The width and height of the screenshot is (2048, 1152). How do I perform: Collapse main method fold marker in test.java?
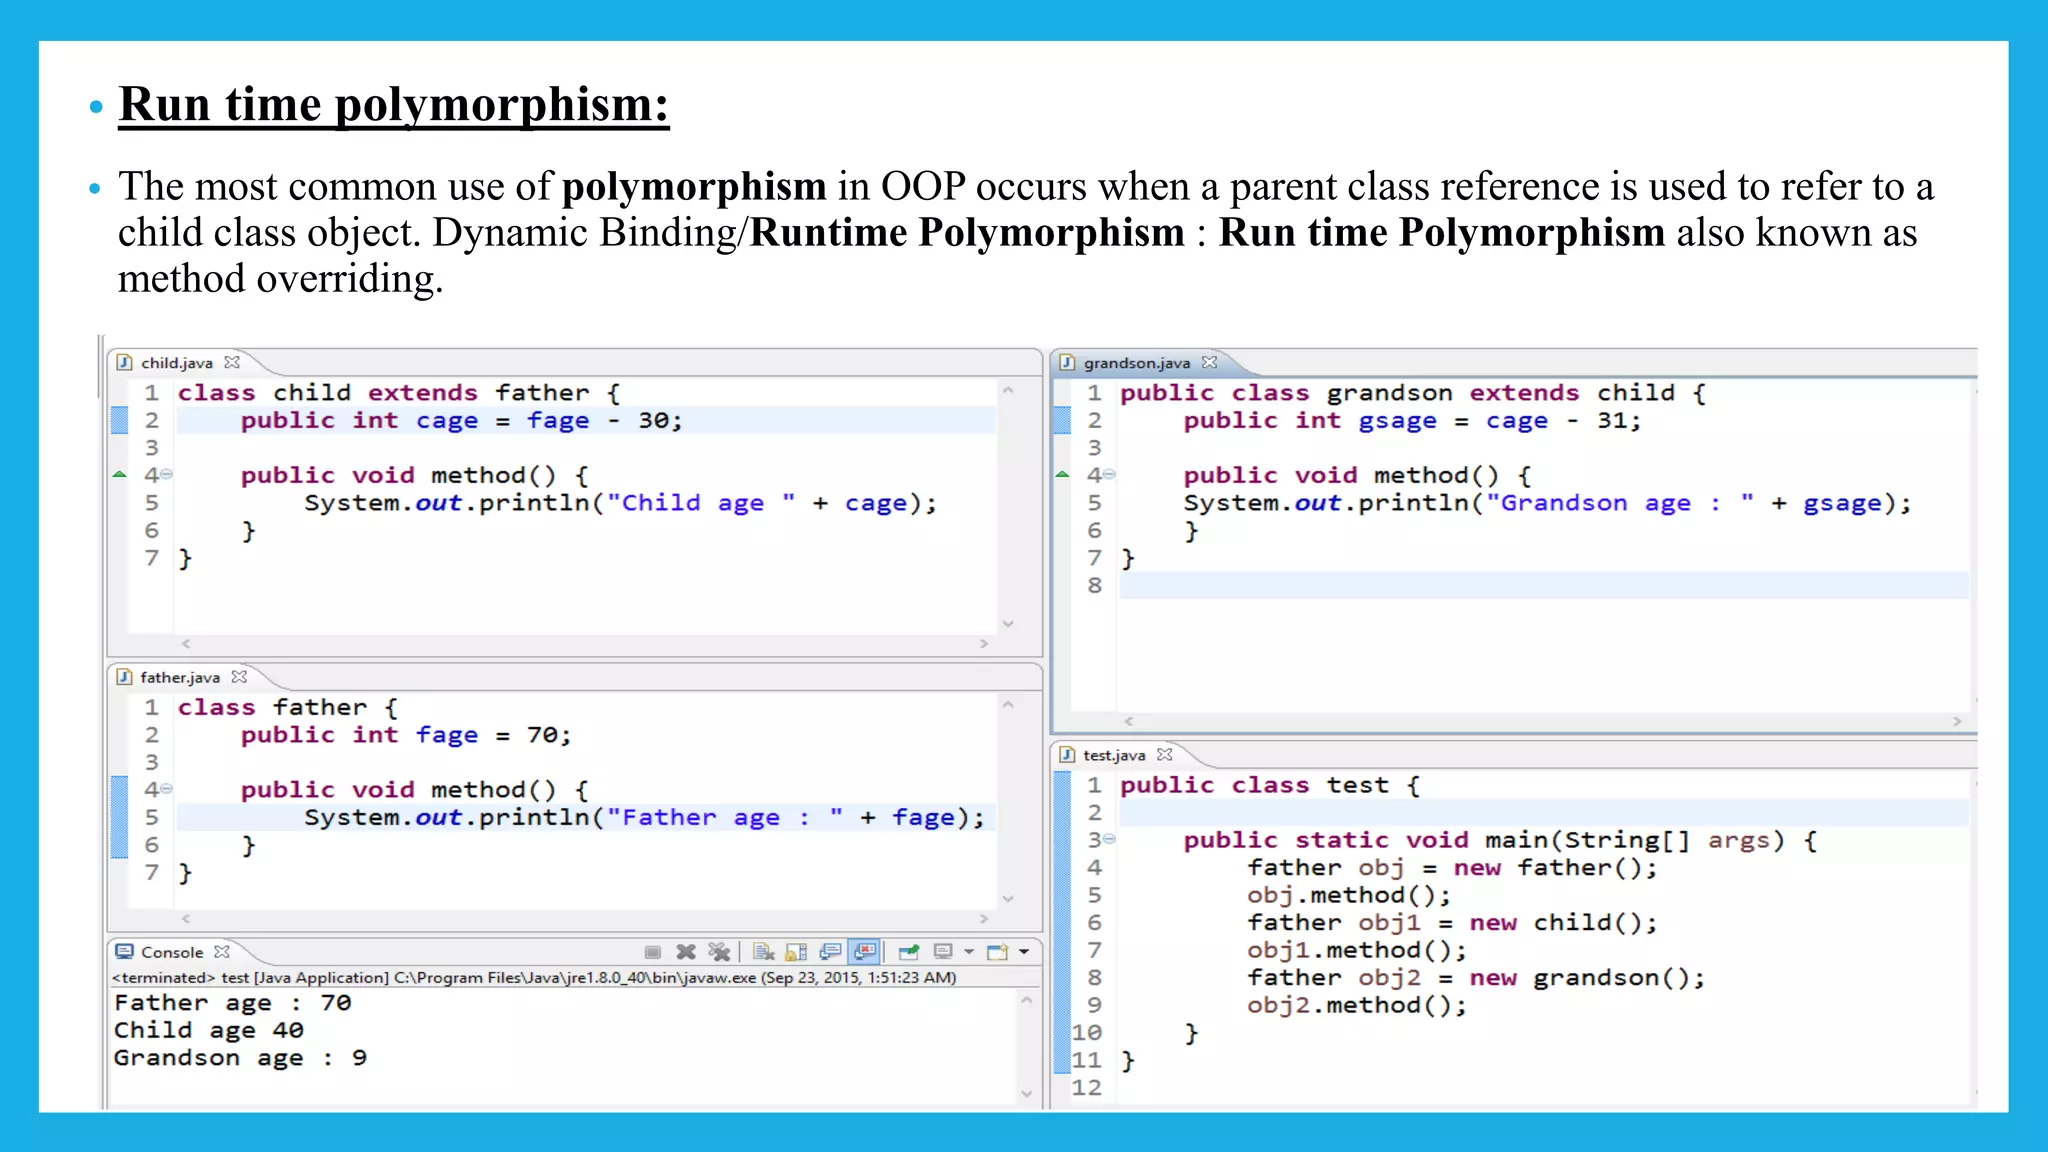(1109, 840)
